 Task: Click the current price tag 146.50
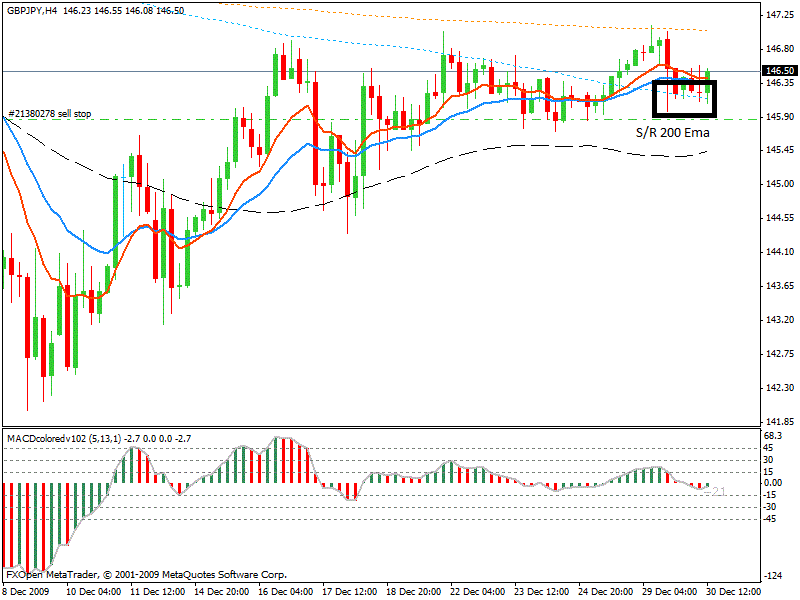(778, 71)
